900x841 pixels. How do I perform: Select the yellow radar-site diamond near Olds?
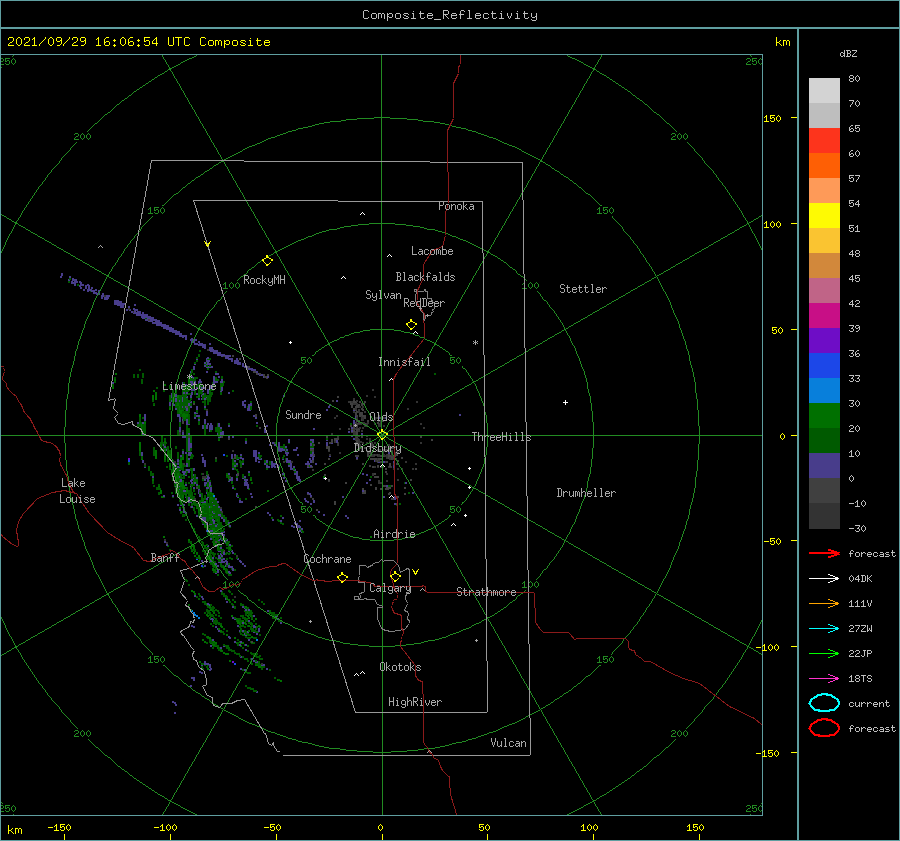pyautogui.click(x=382, y=435)
